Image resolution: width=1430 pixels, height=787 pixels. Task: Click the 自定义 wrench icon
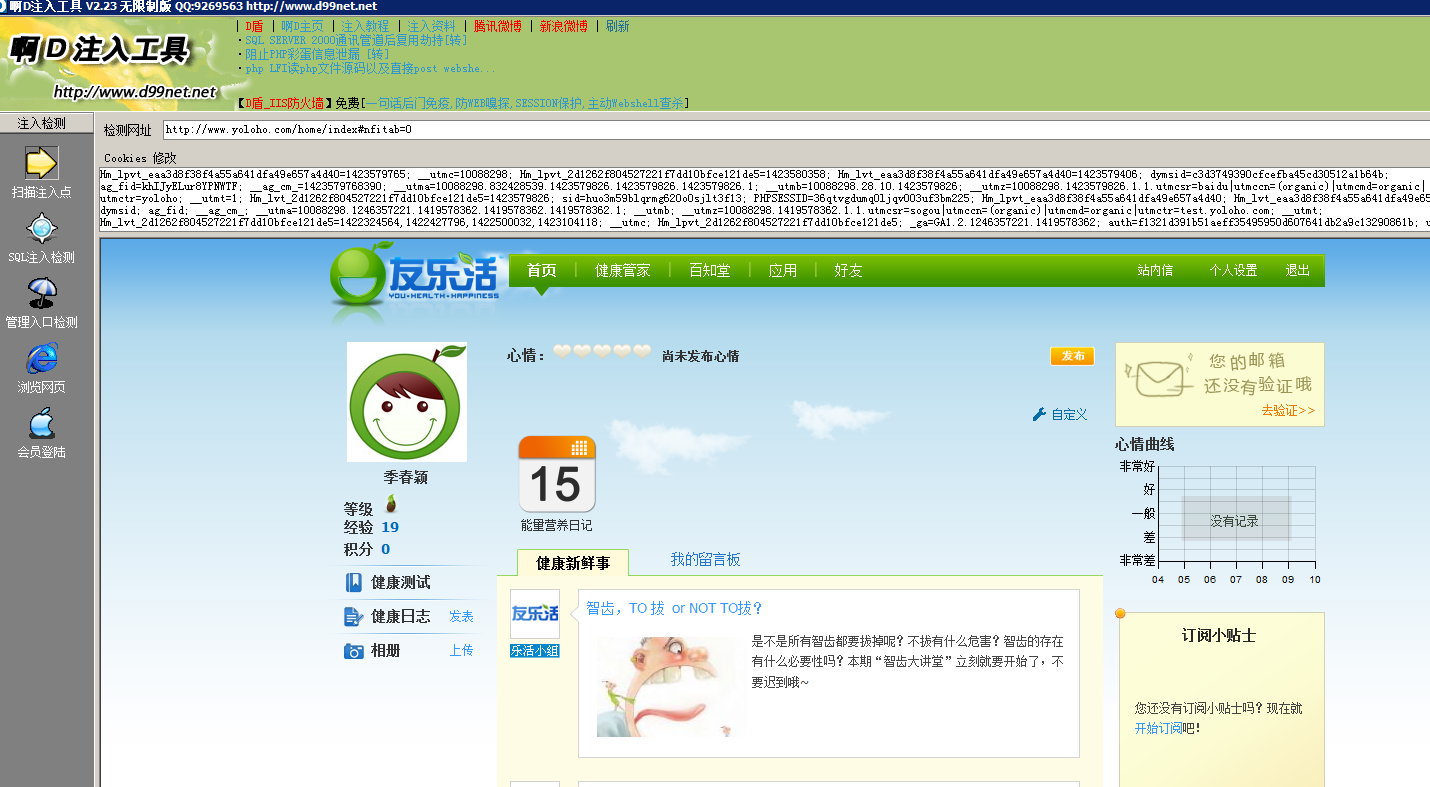[x=1039, y=414]
